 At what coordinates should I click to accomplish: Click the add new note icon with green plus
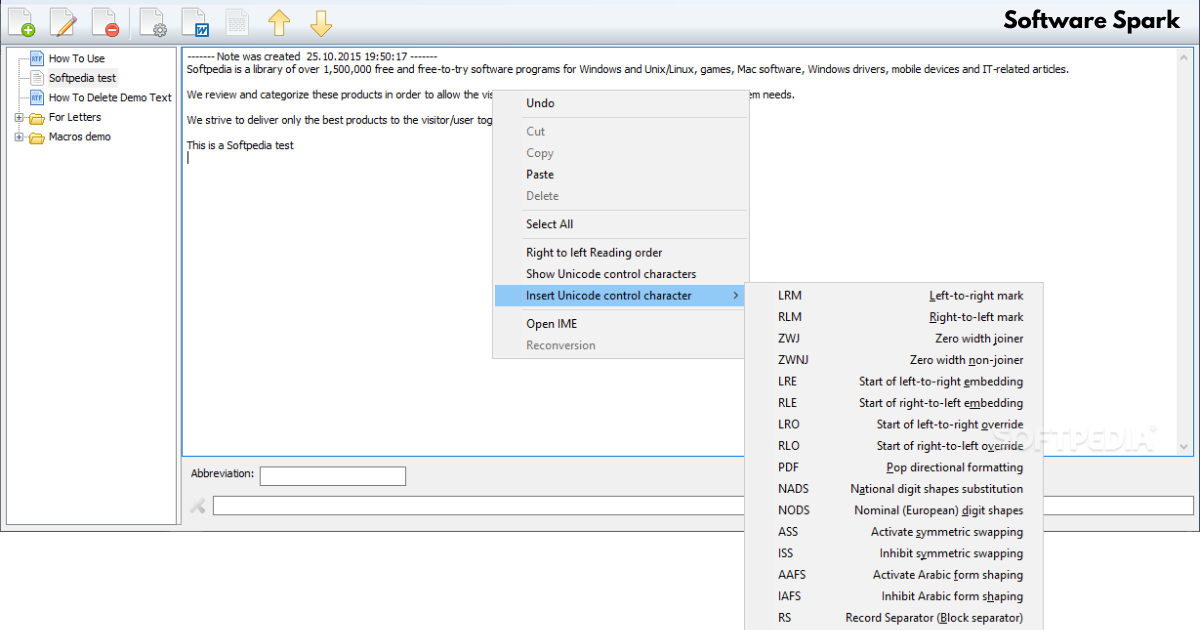(x=21, y=21)
